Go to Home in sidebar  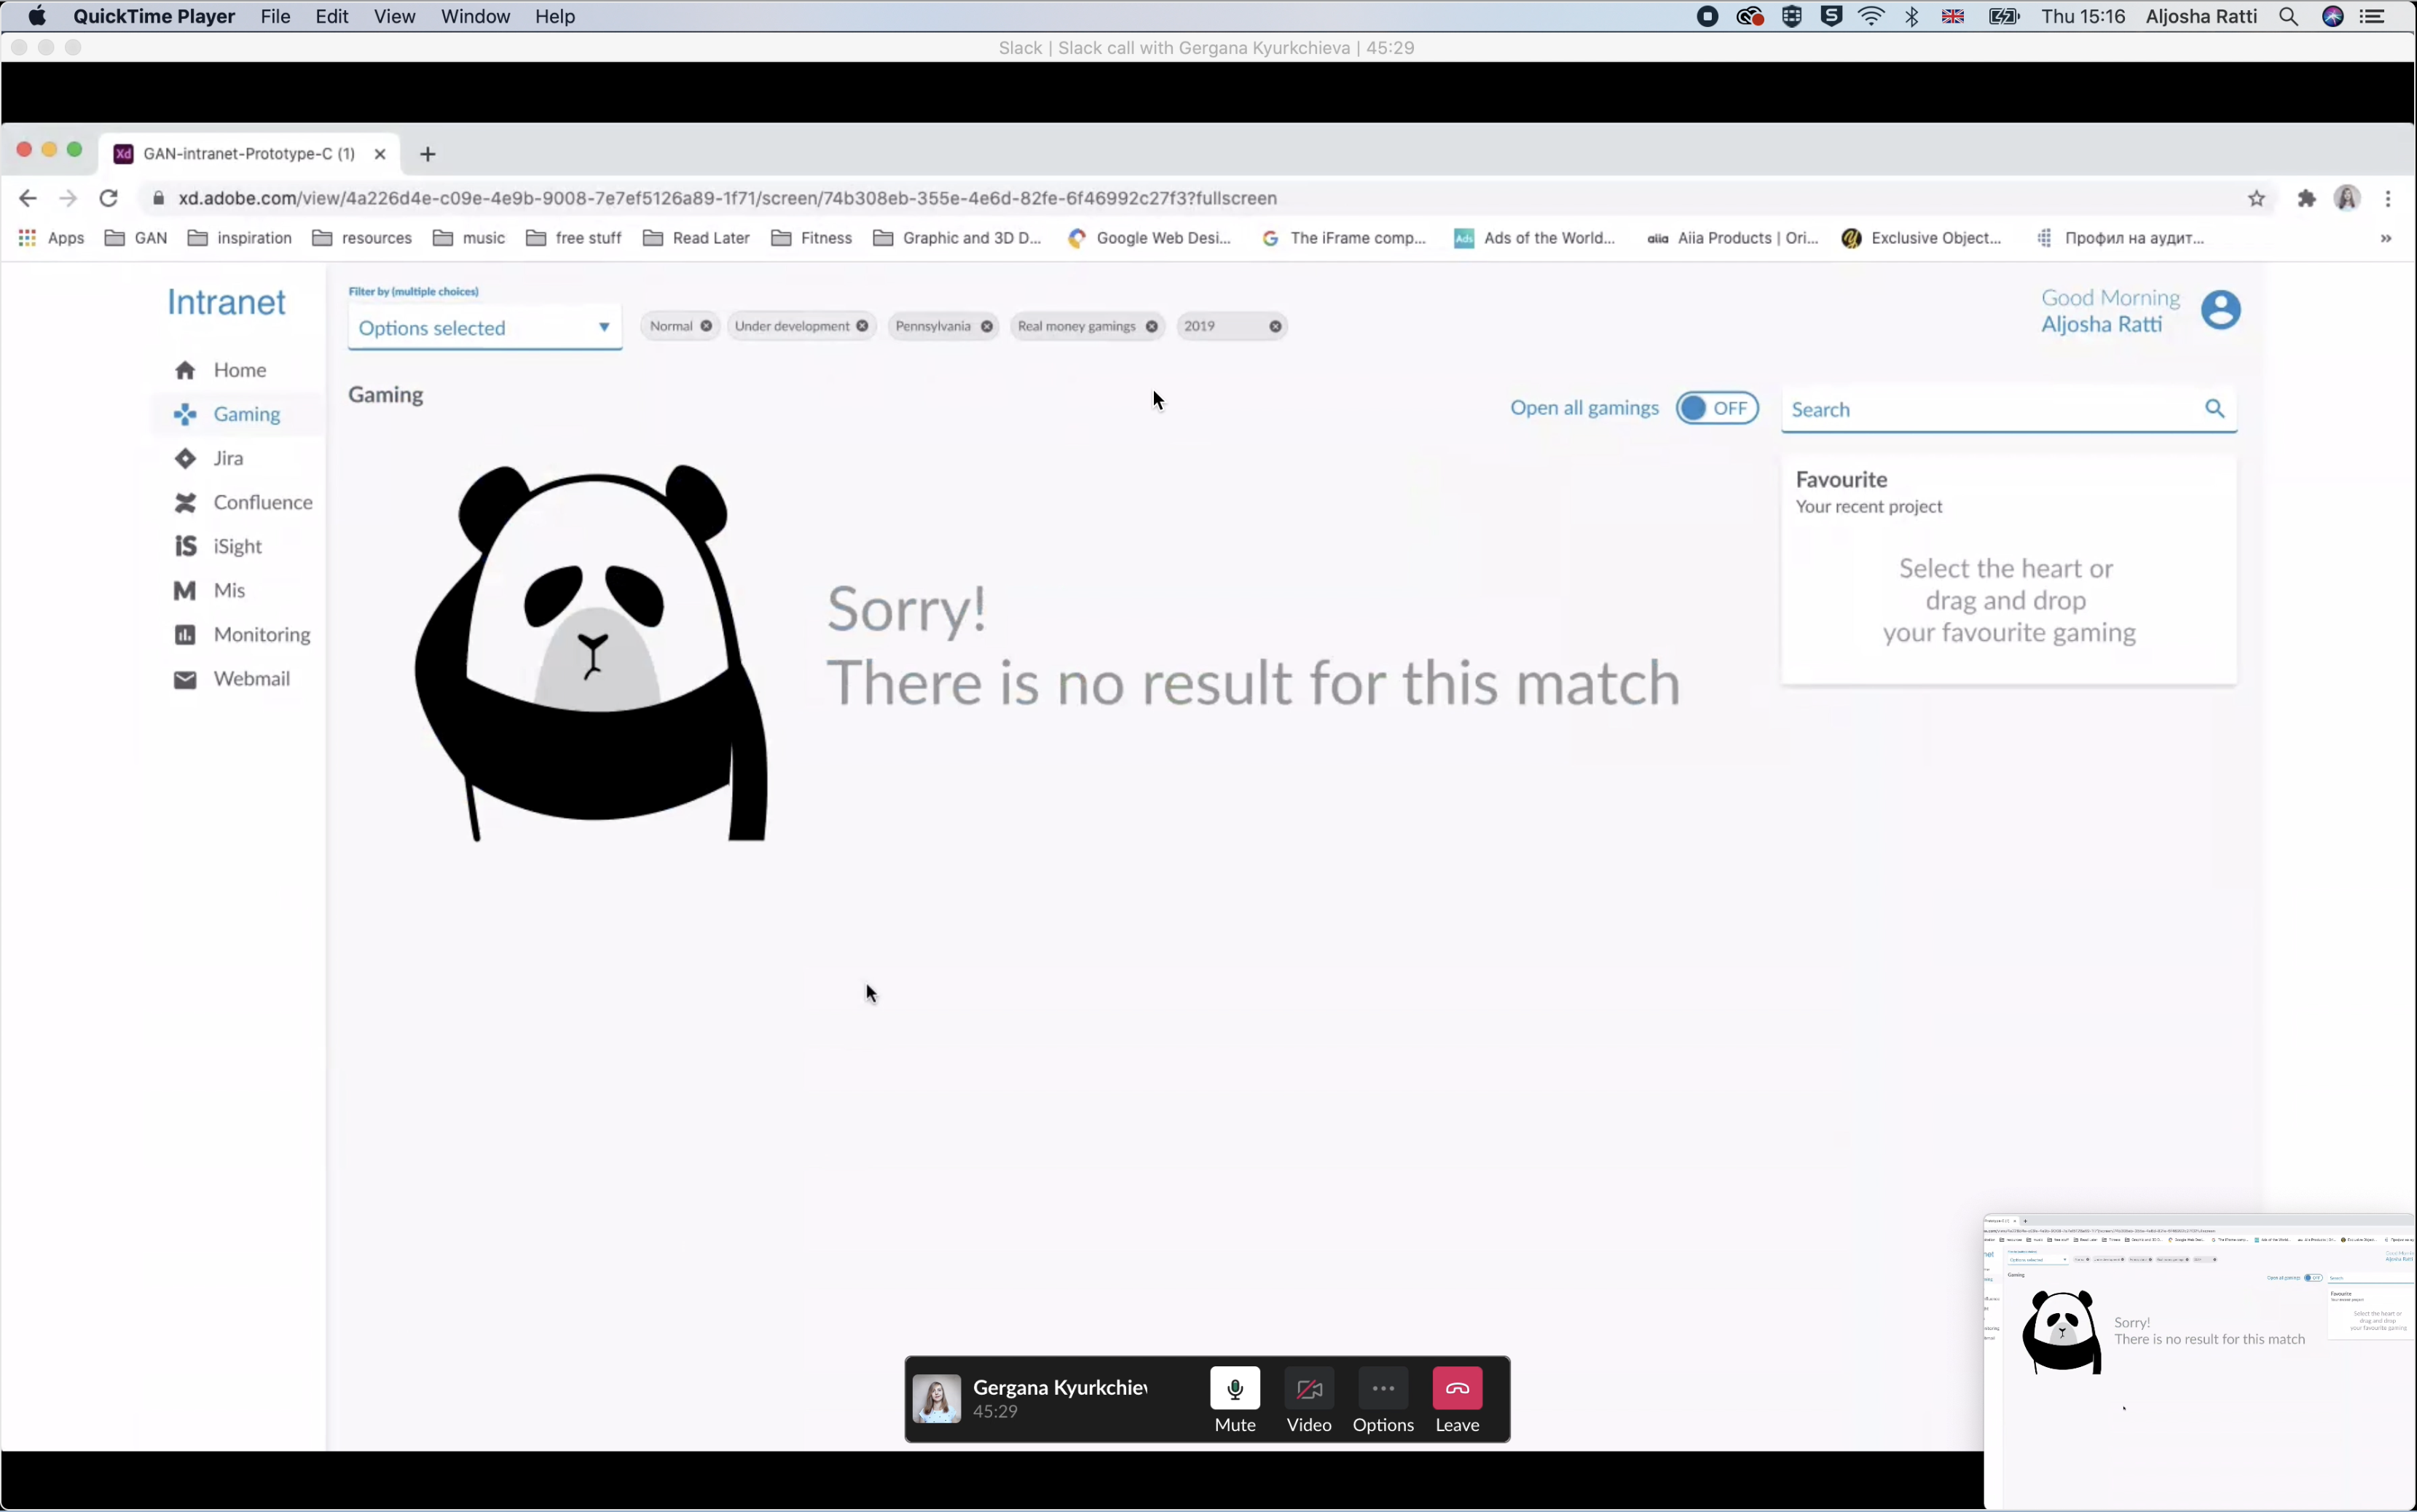pos(238,370)
